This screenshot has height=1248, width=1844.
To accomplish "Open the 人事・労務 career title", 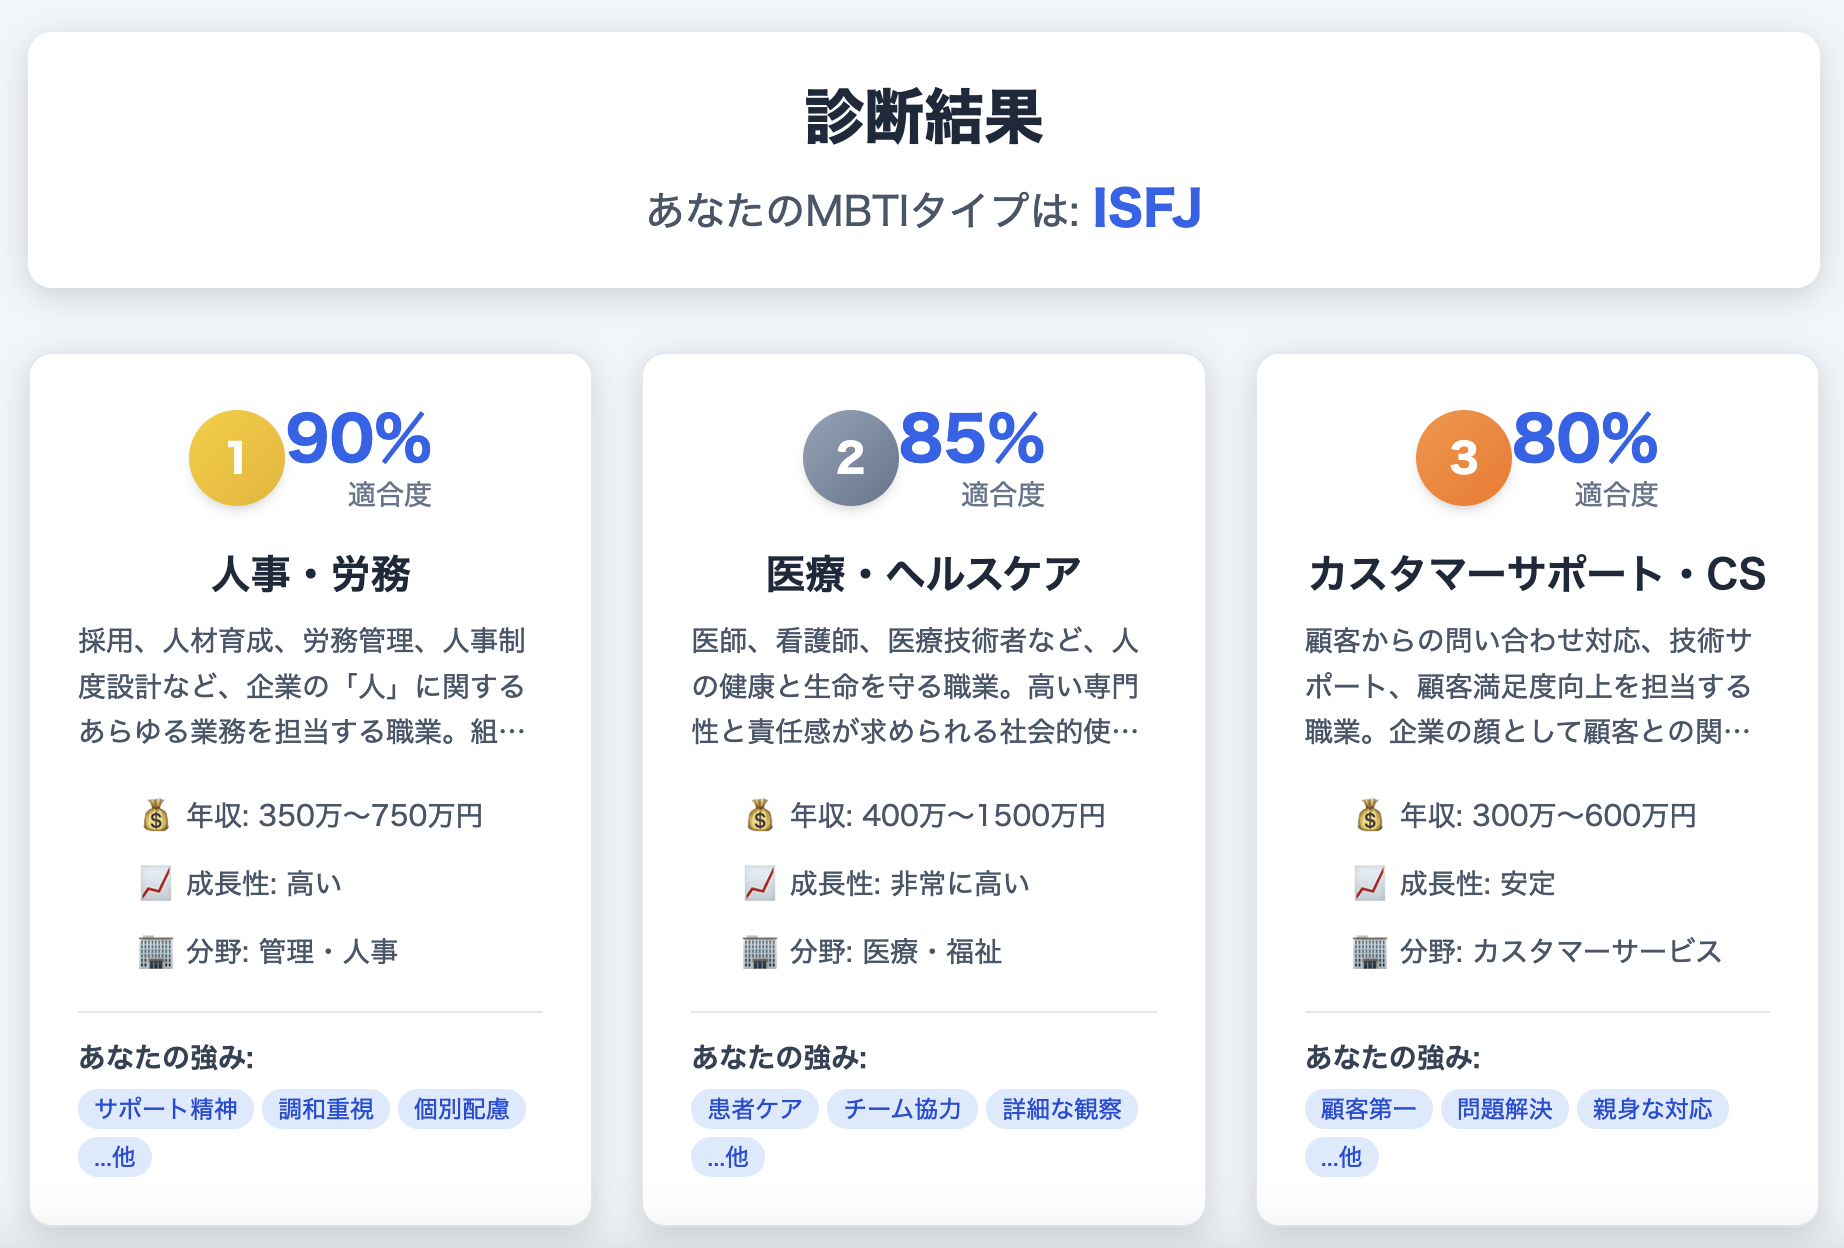I will pyautogui.click(x=311, y=575).
